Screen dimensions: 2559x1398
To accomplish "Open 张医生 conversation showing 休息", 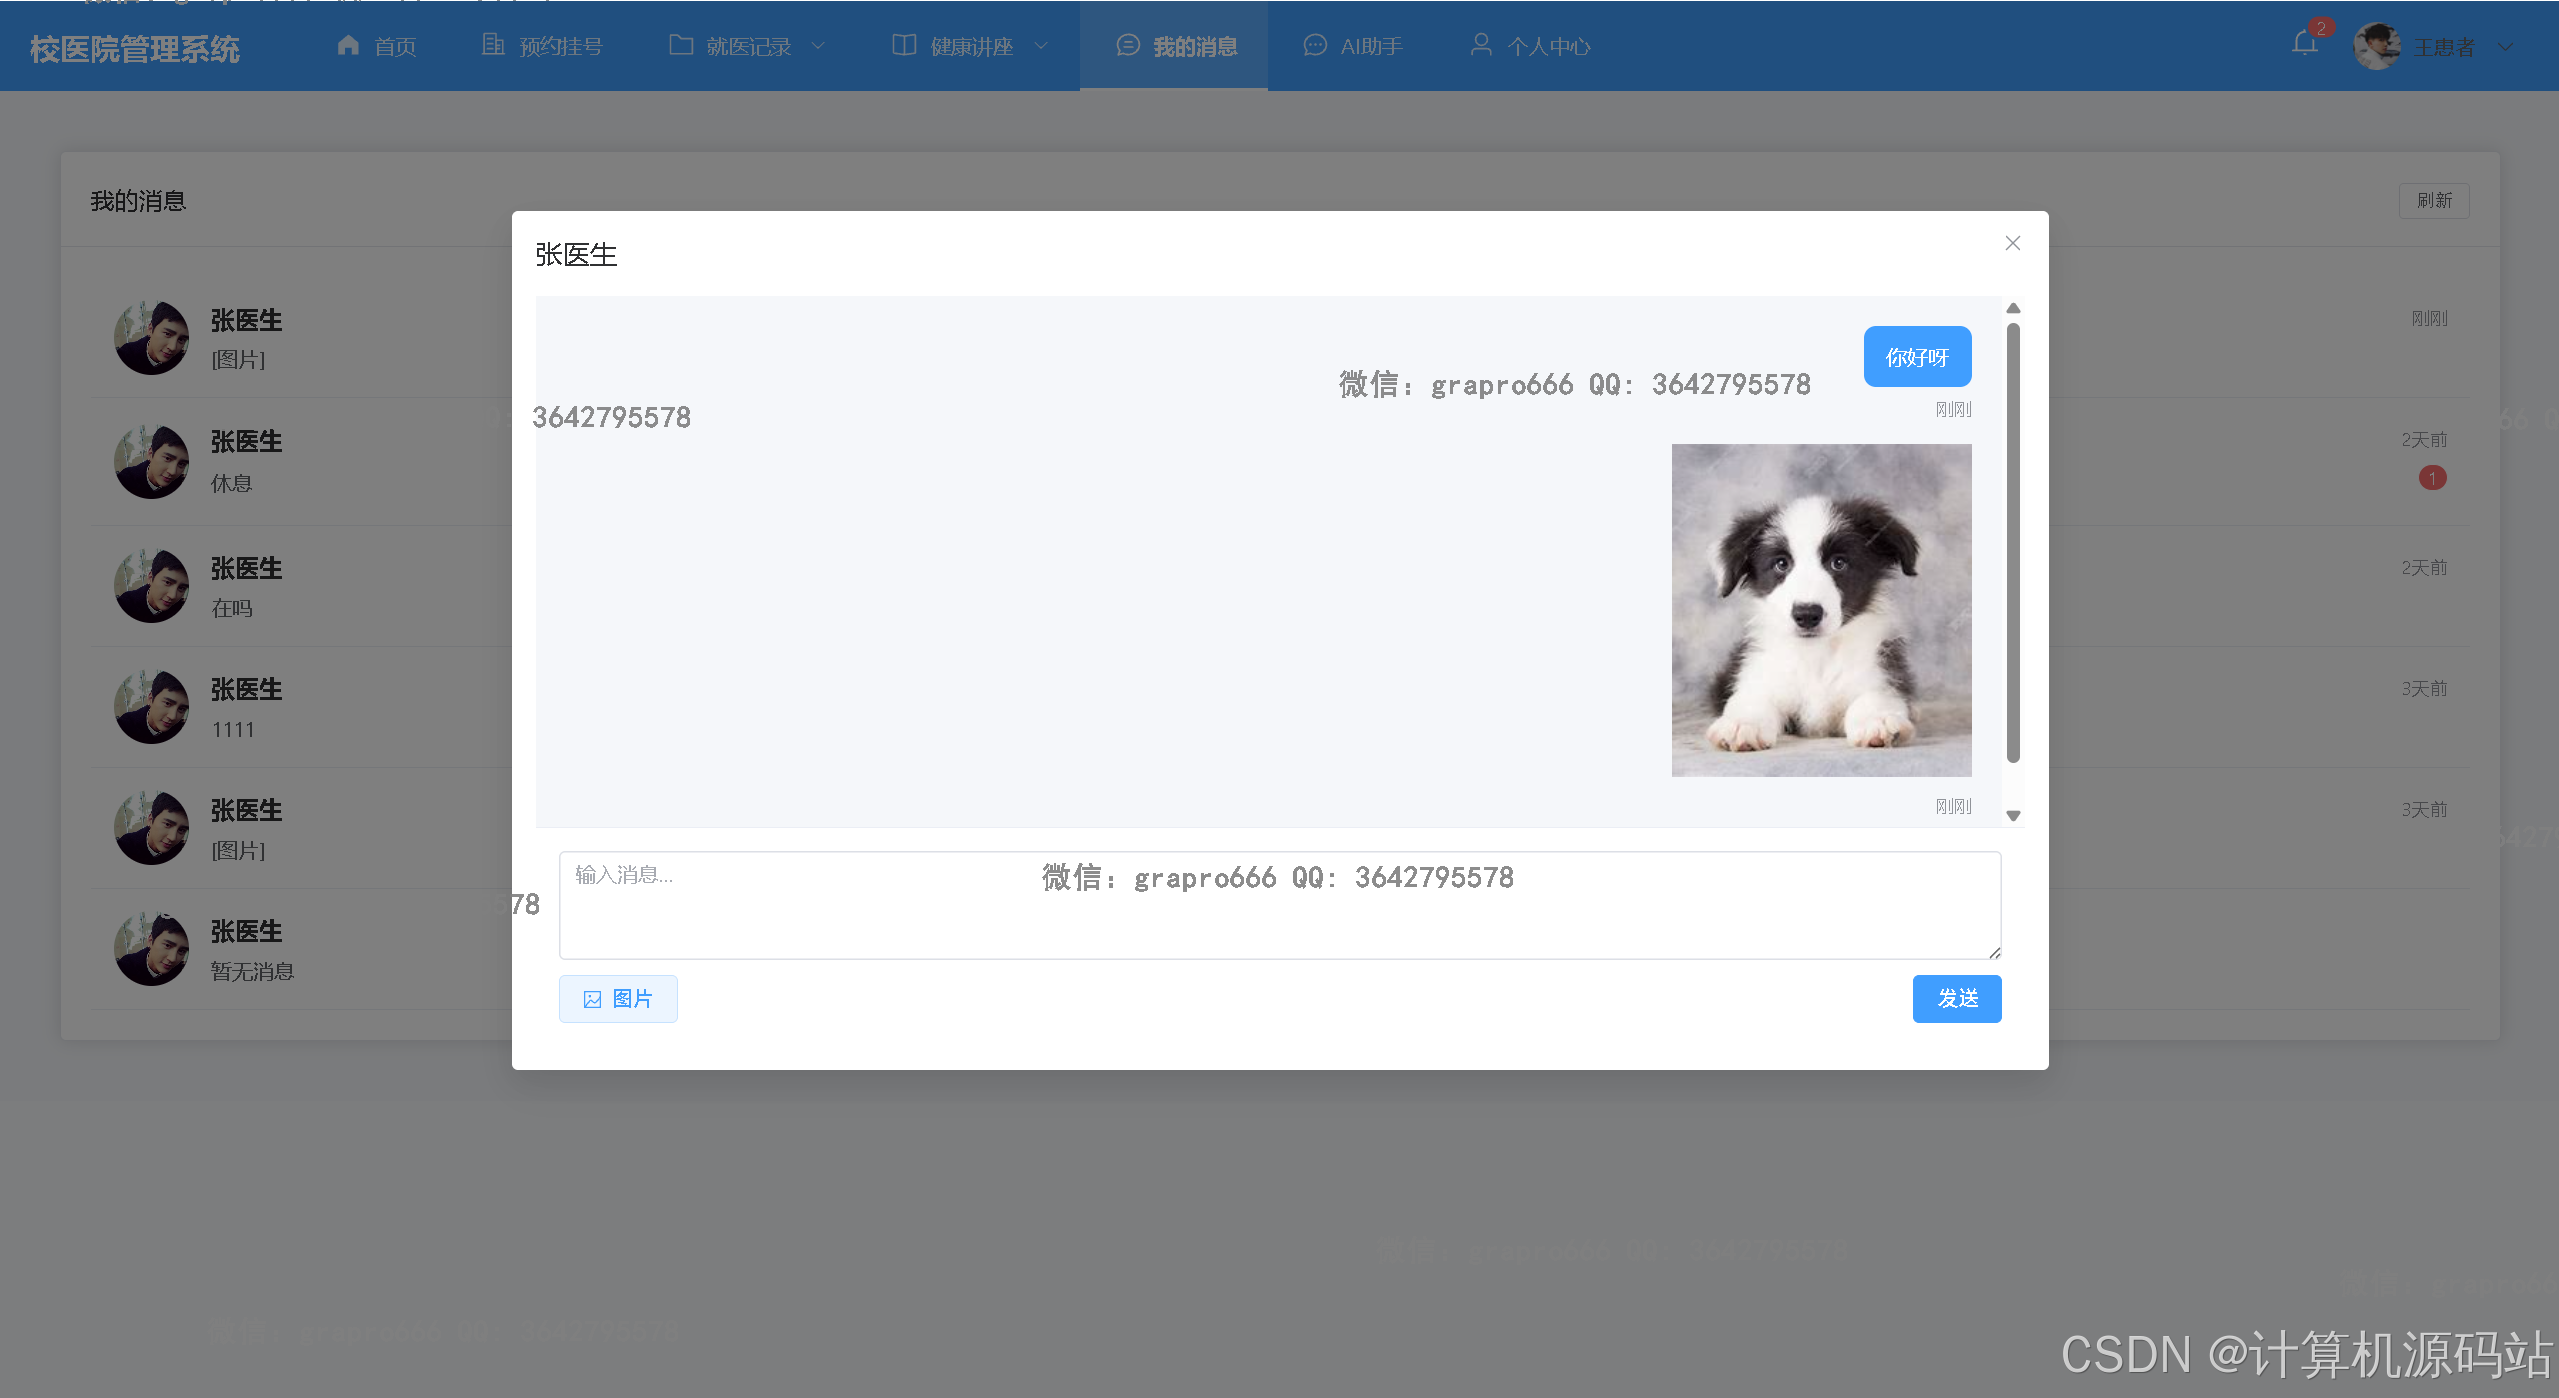I will pyautogui.click(x=1280, y=462).
